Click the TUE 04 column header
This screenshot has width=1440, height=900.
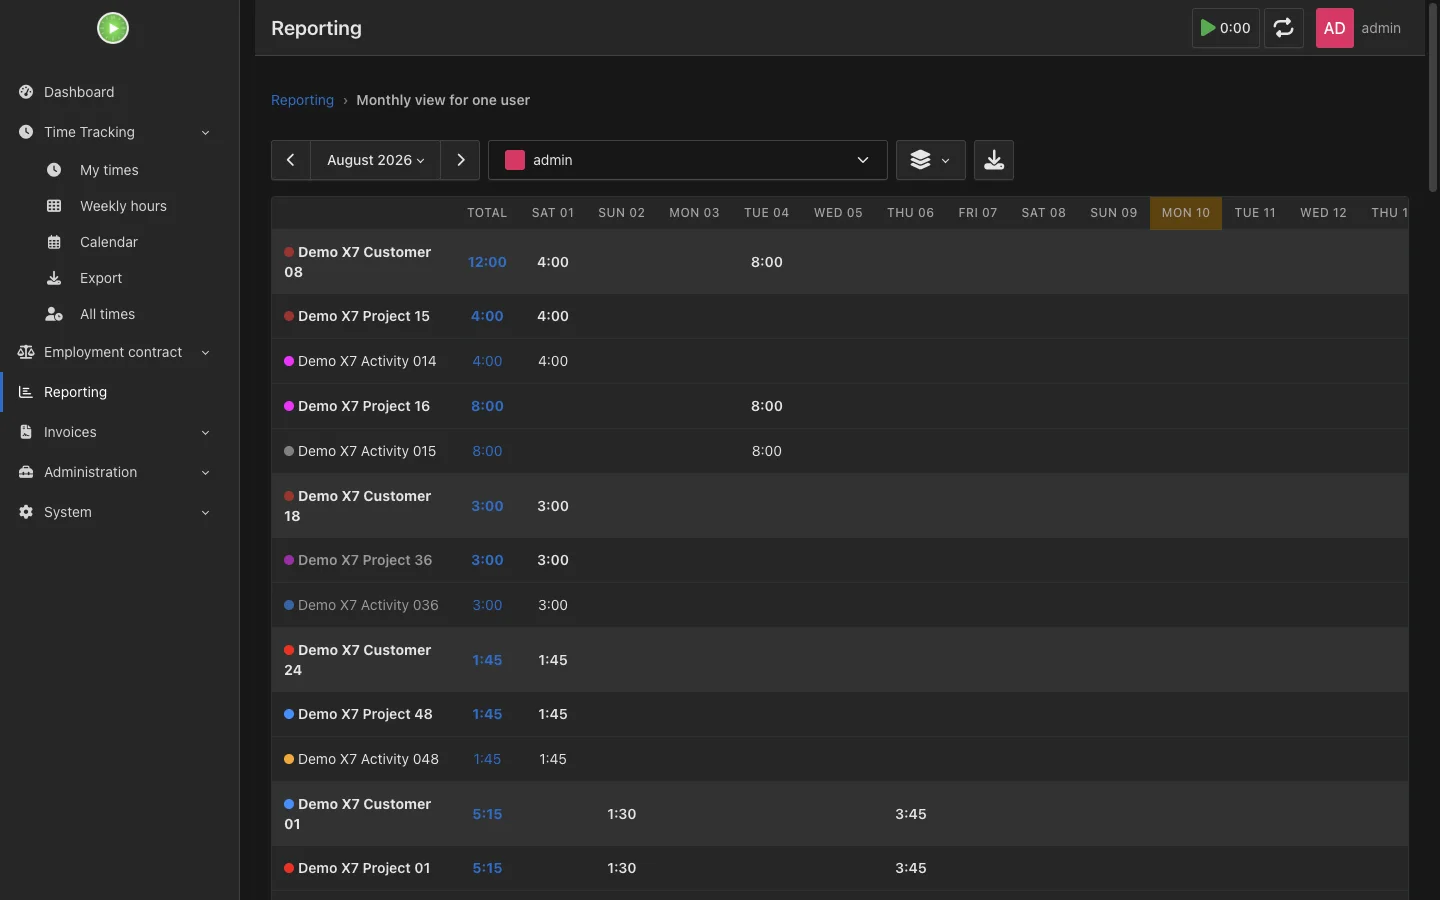[767, 213]
